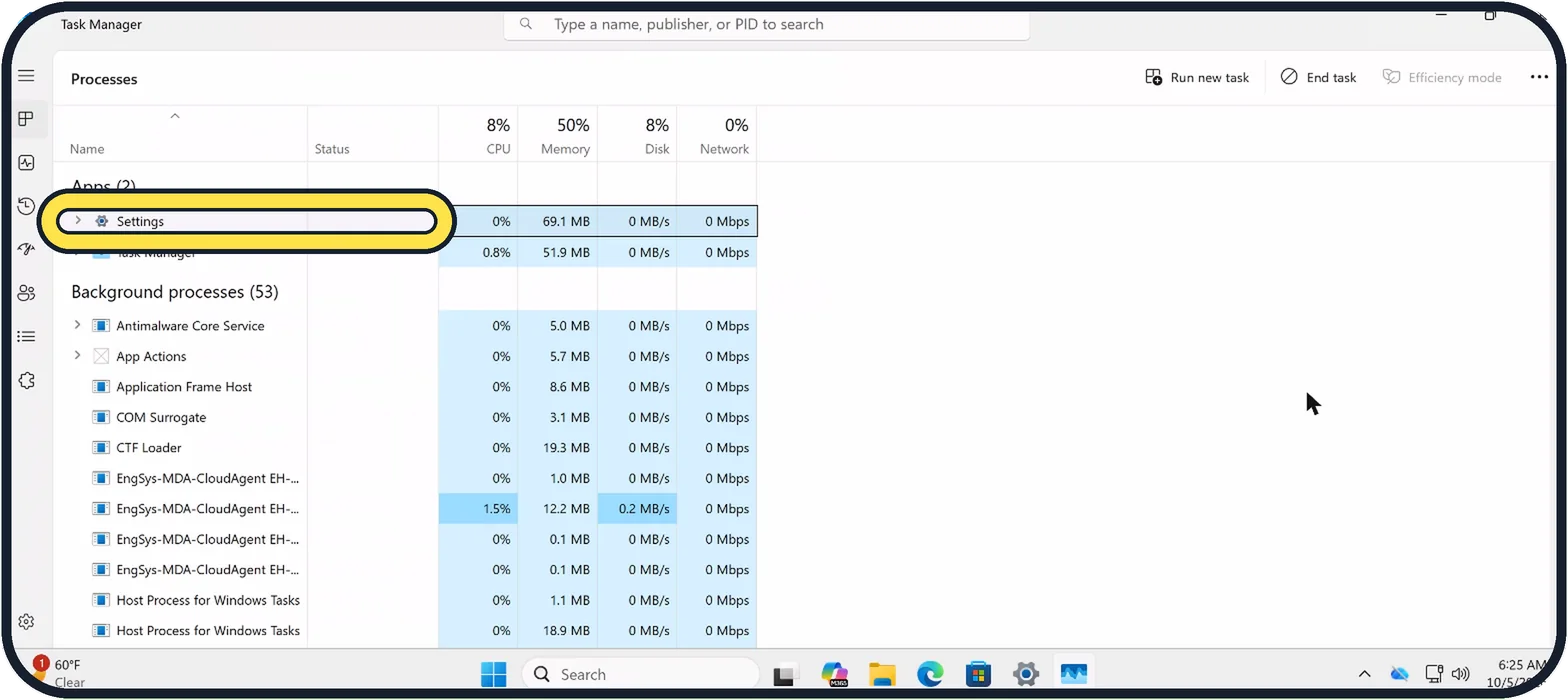Click the 0.2 MB/s disk cell
Screen dimensions: 1568x700
637,509
